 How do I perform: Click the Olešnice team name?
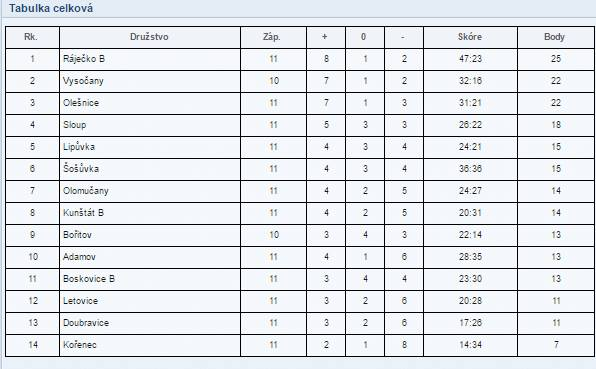click(x=81, y=103)
